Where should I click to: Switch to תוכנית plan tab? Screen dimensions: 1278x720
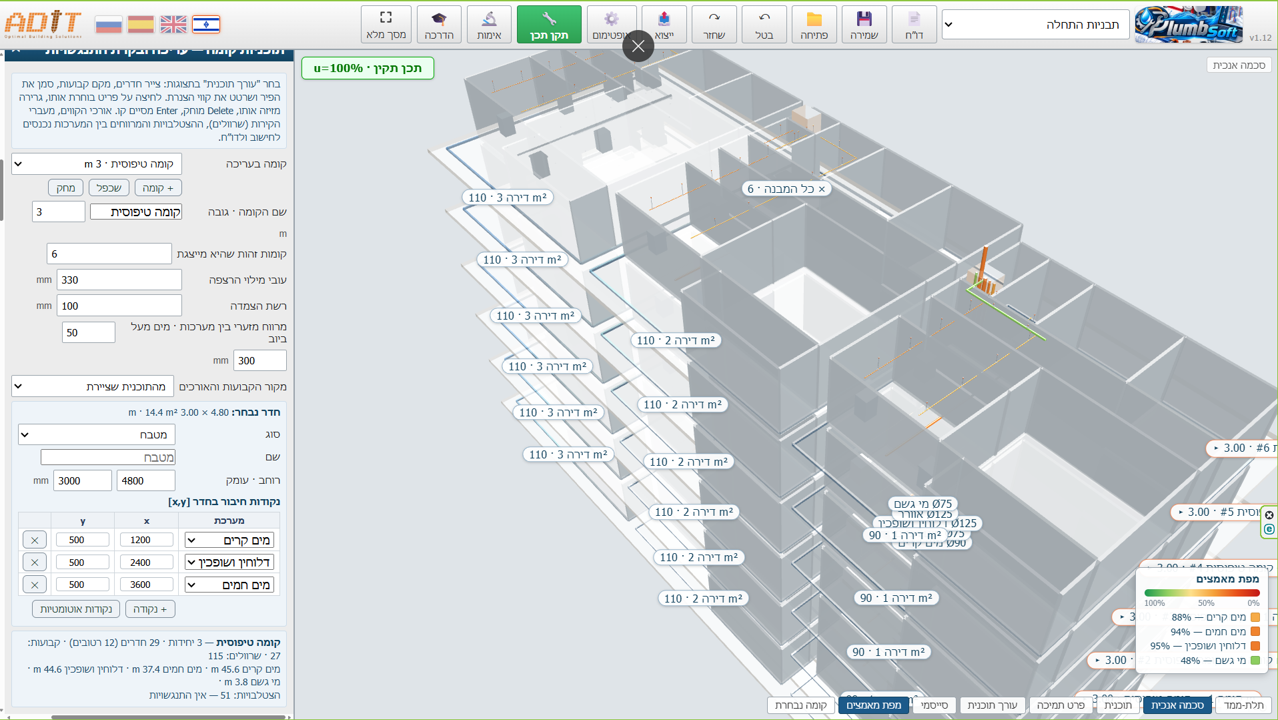click(x=1117, y=705)
